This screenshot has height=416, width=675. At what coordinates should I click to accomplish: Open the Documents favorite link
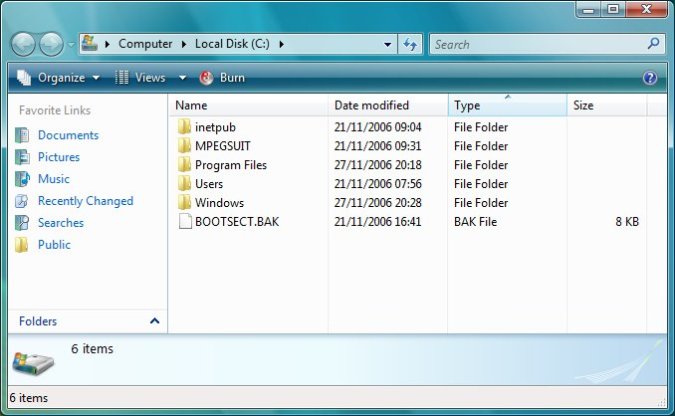(x=68, y=135)
